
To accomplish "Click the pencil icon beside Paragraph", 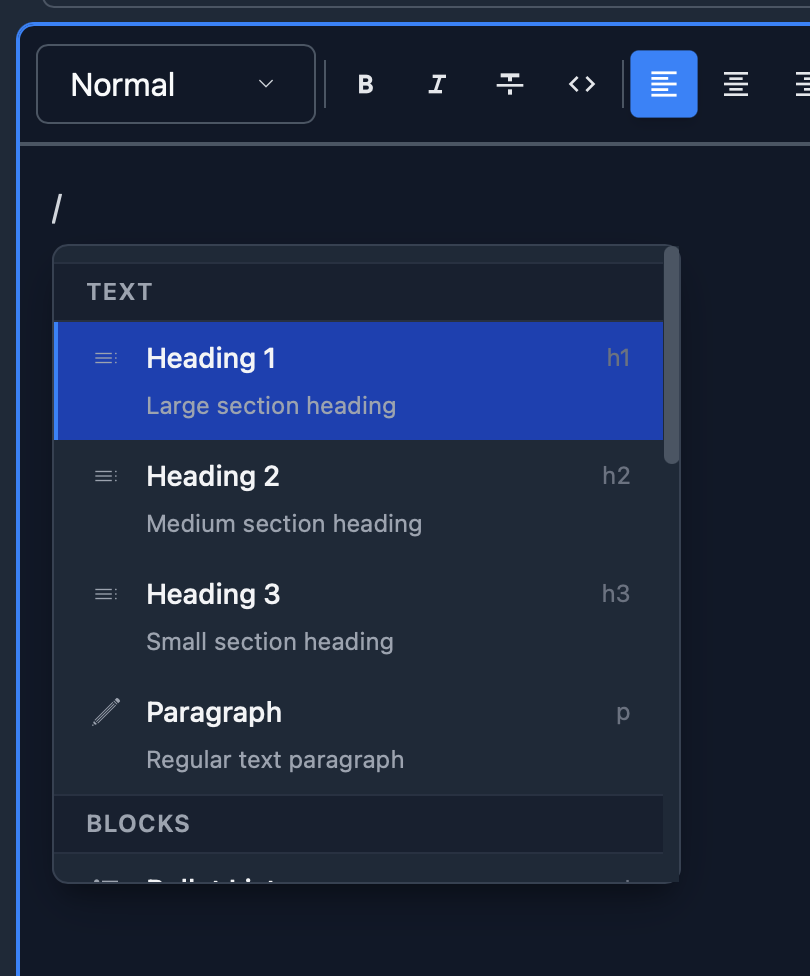I will point(105,711).
